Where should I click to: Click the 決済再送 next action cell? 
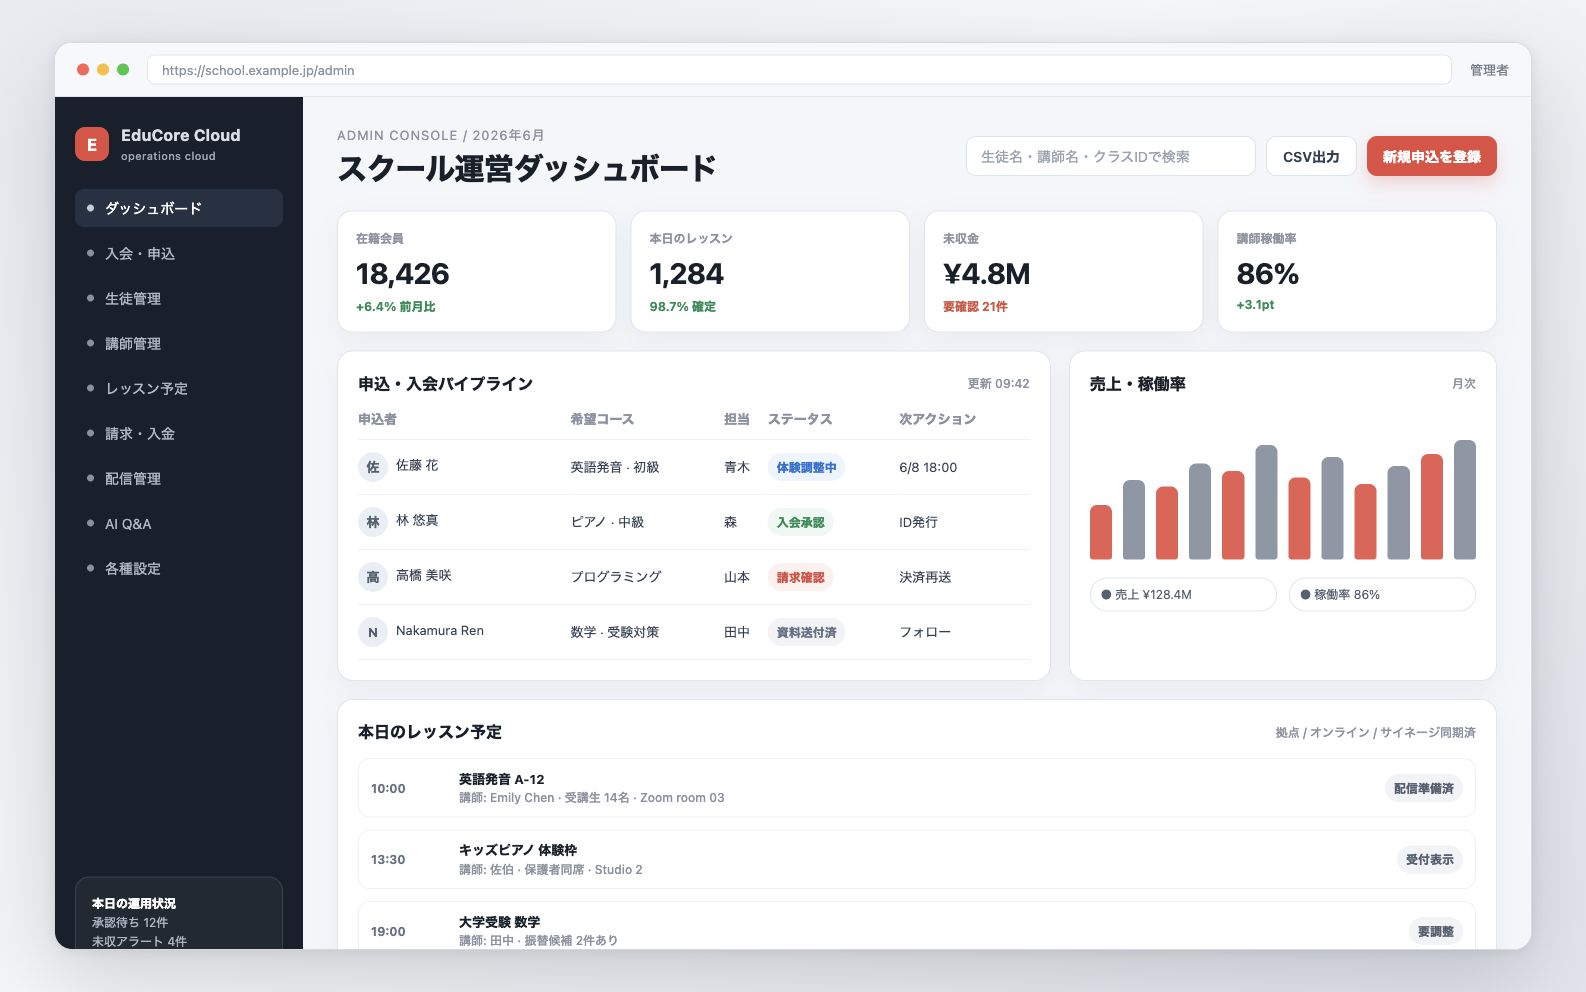click(x=925, y=577)
